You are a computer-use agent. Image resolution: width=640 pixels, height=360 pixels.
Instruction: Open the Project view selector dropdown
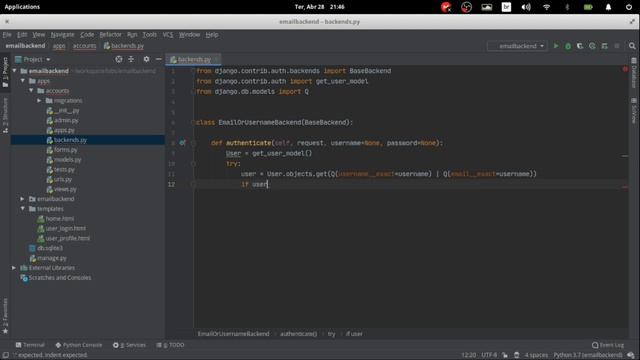click(33, 59)
